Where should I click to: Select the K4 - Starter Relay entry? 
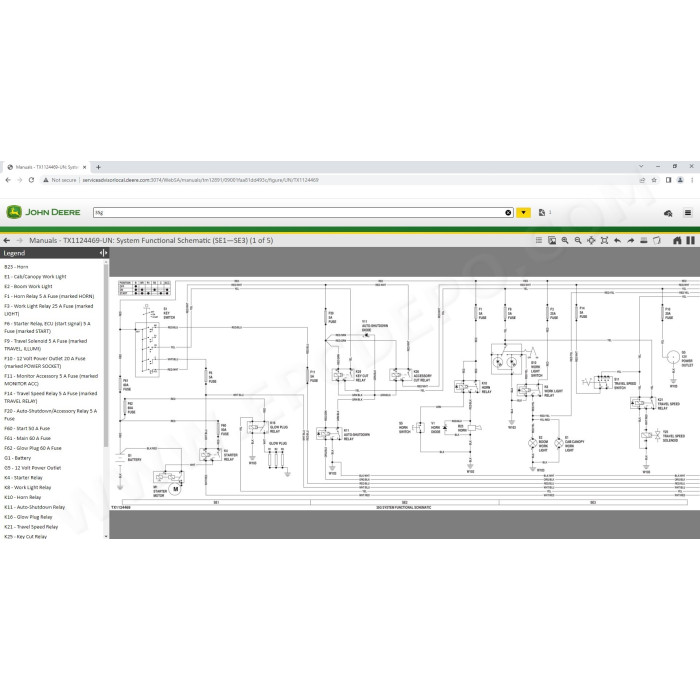click(x=23, y=477)
